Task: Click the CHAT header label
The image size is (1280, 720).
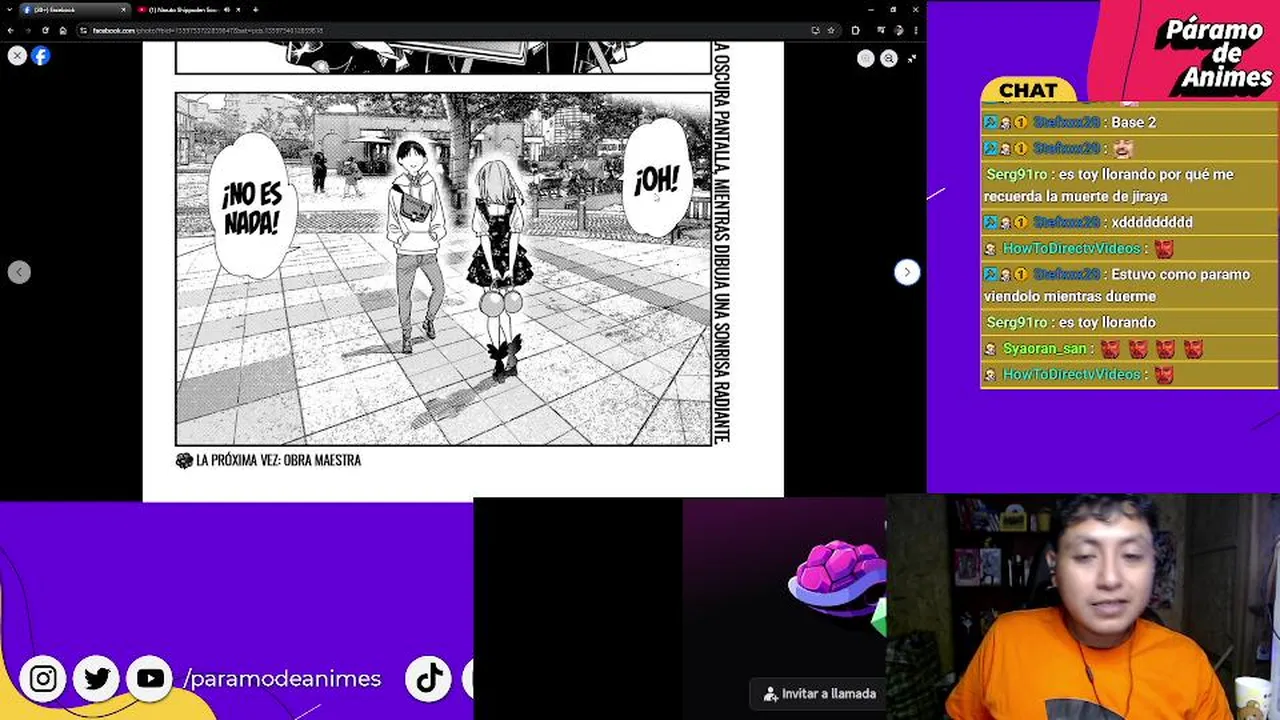Action: tap(1028, 91)
